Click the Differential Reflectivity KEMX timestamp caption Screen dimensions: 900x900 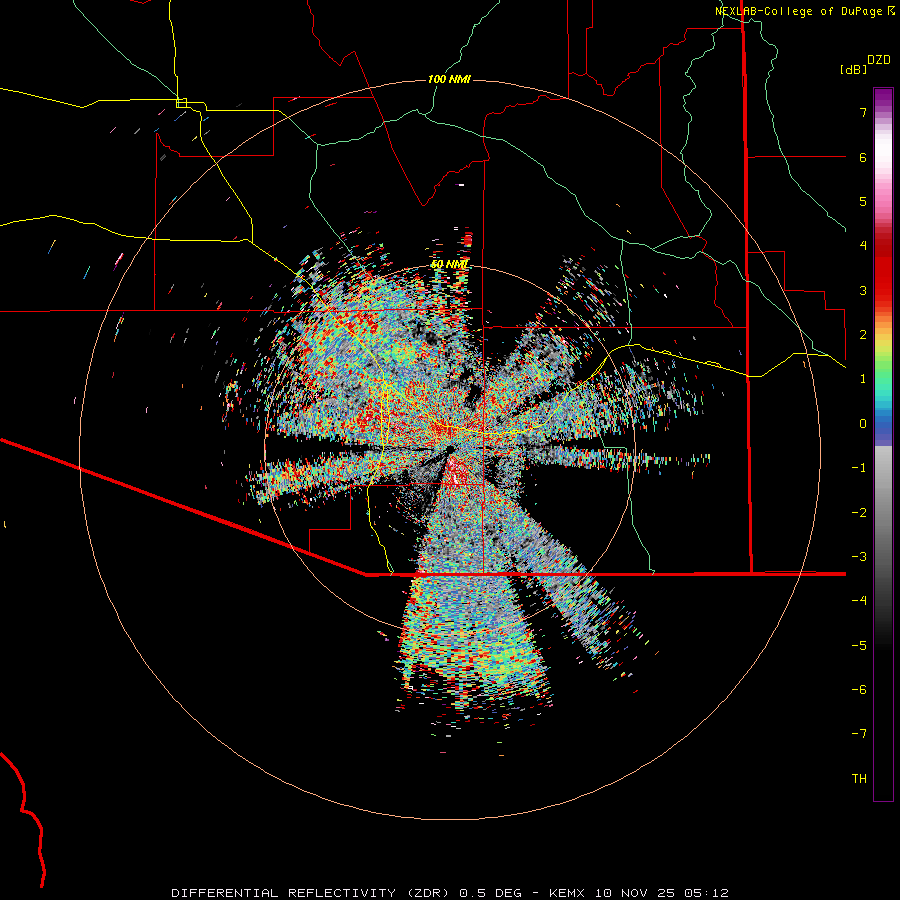click(450, 893)
